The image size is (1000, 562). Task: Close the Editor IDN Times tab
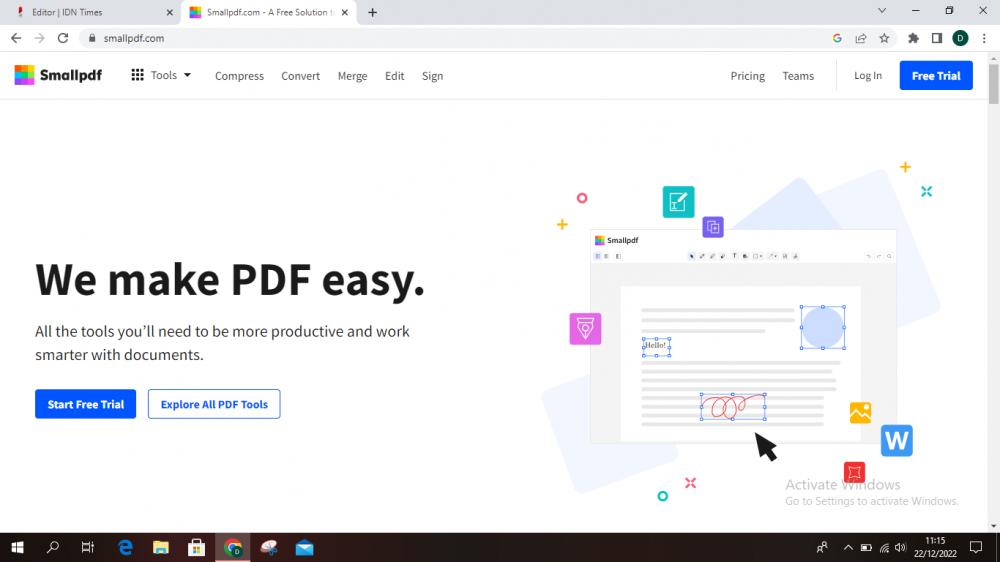coord(170,12)
